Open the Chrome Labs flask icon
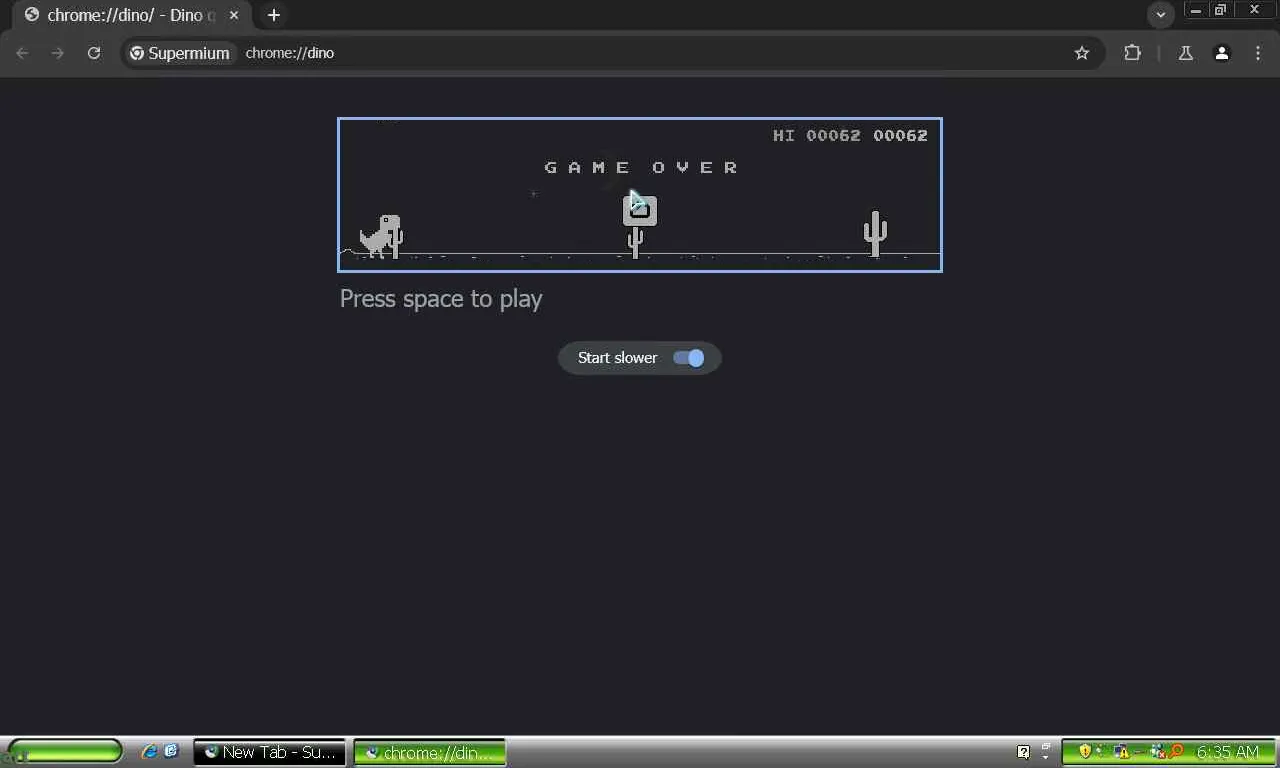Image resolution: width=1280 pixels, height=768 pixels. (1186, 53)
